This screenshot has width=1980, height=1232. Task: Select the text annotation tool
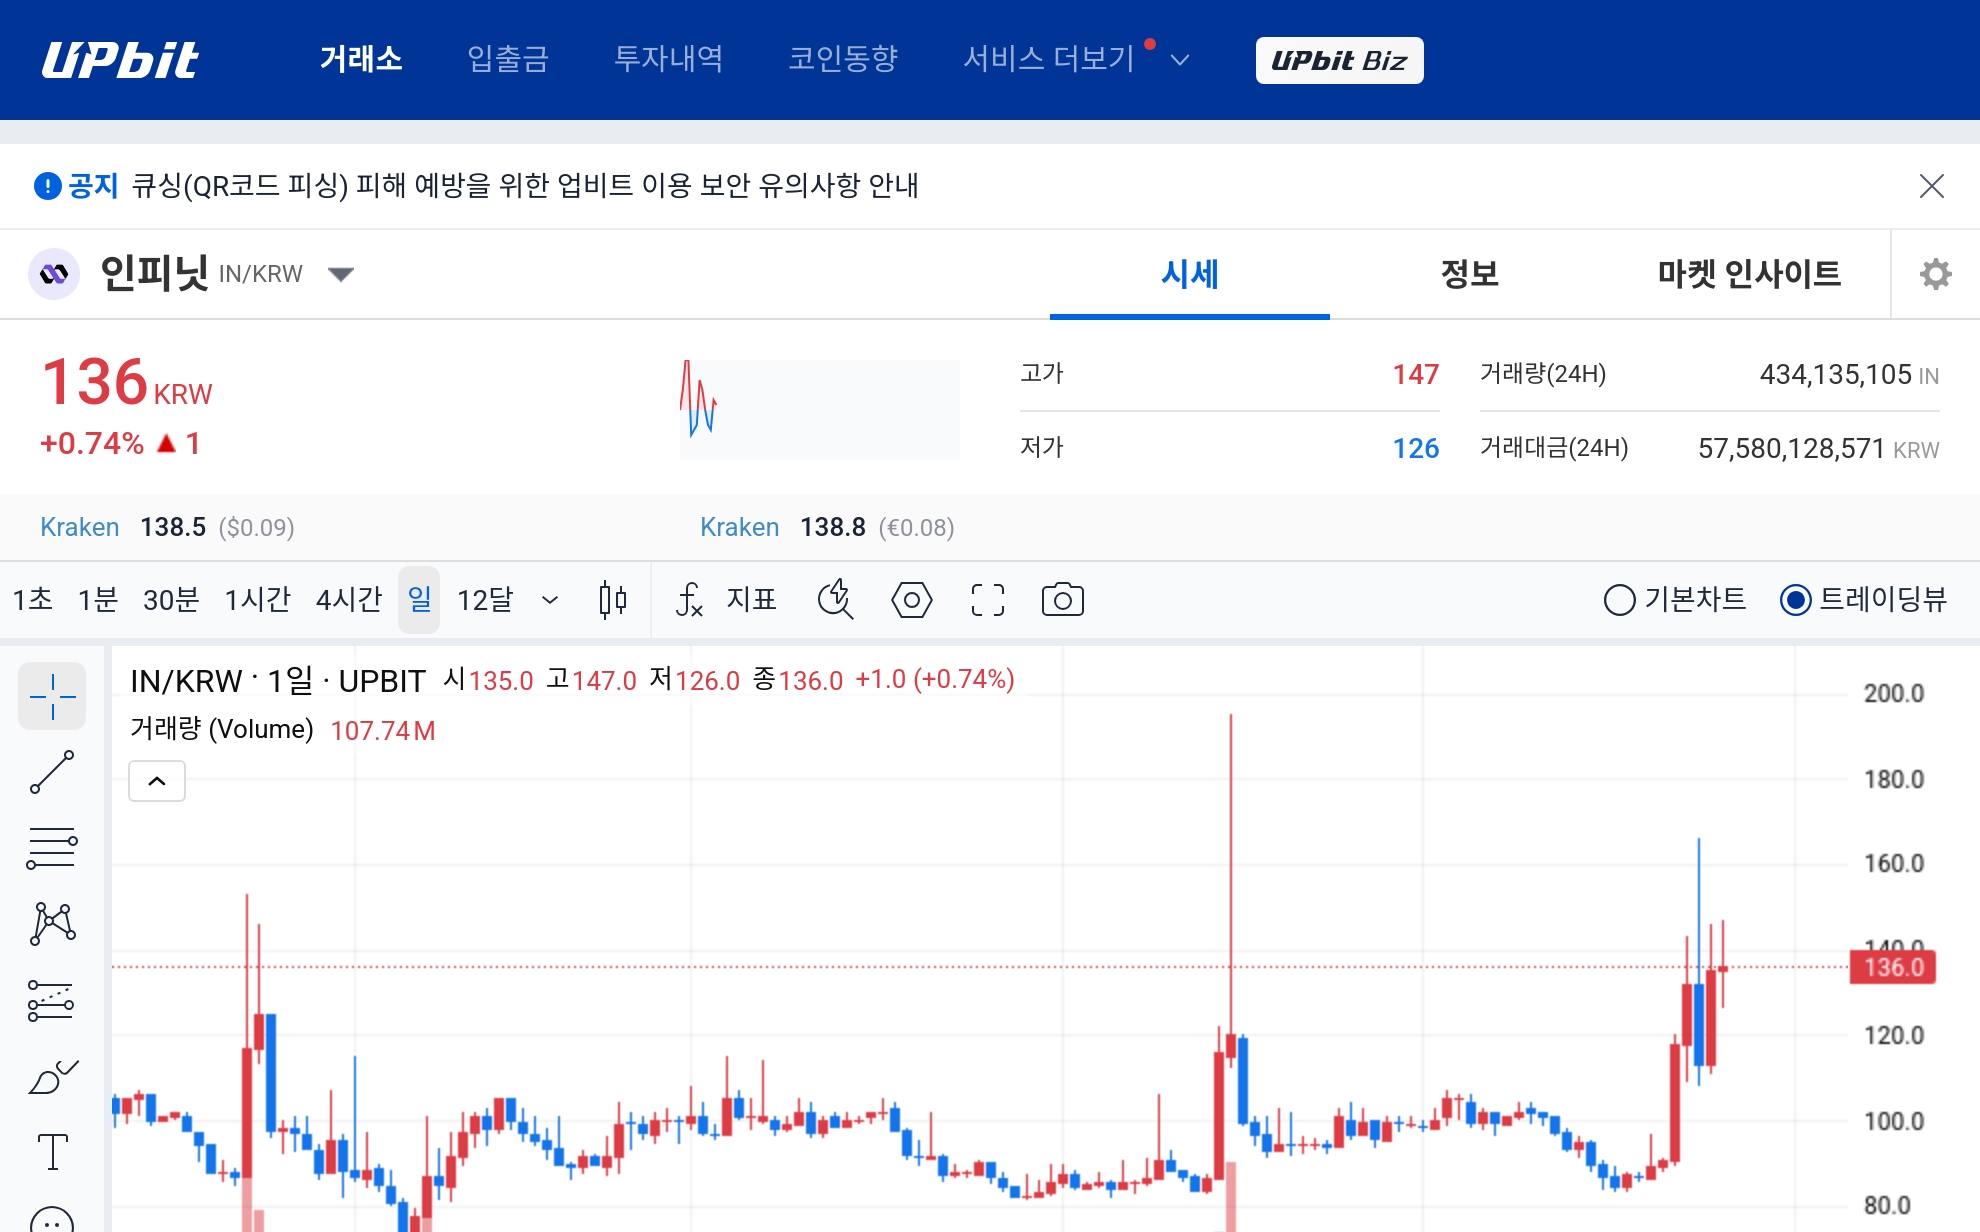pos(52,1151)
